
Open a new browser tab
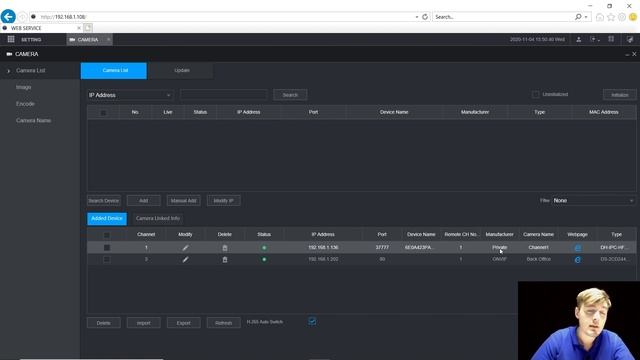pyautogui.click(x=88, y=28)
